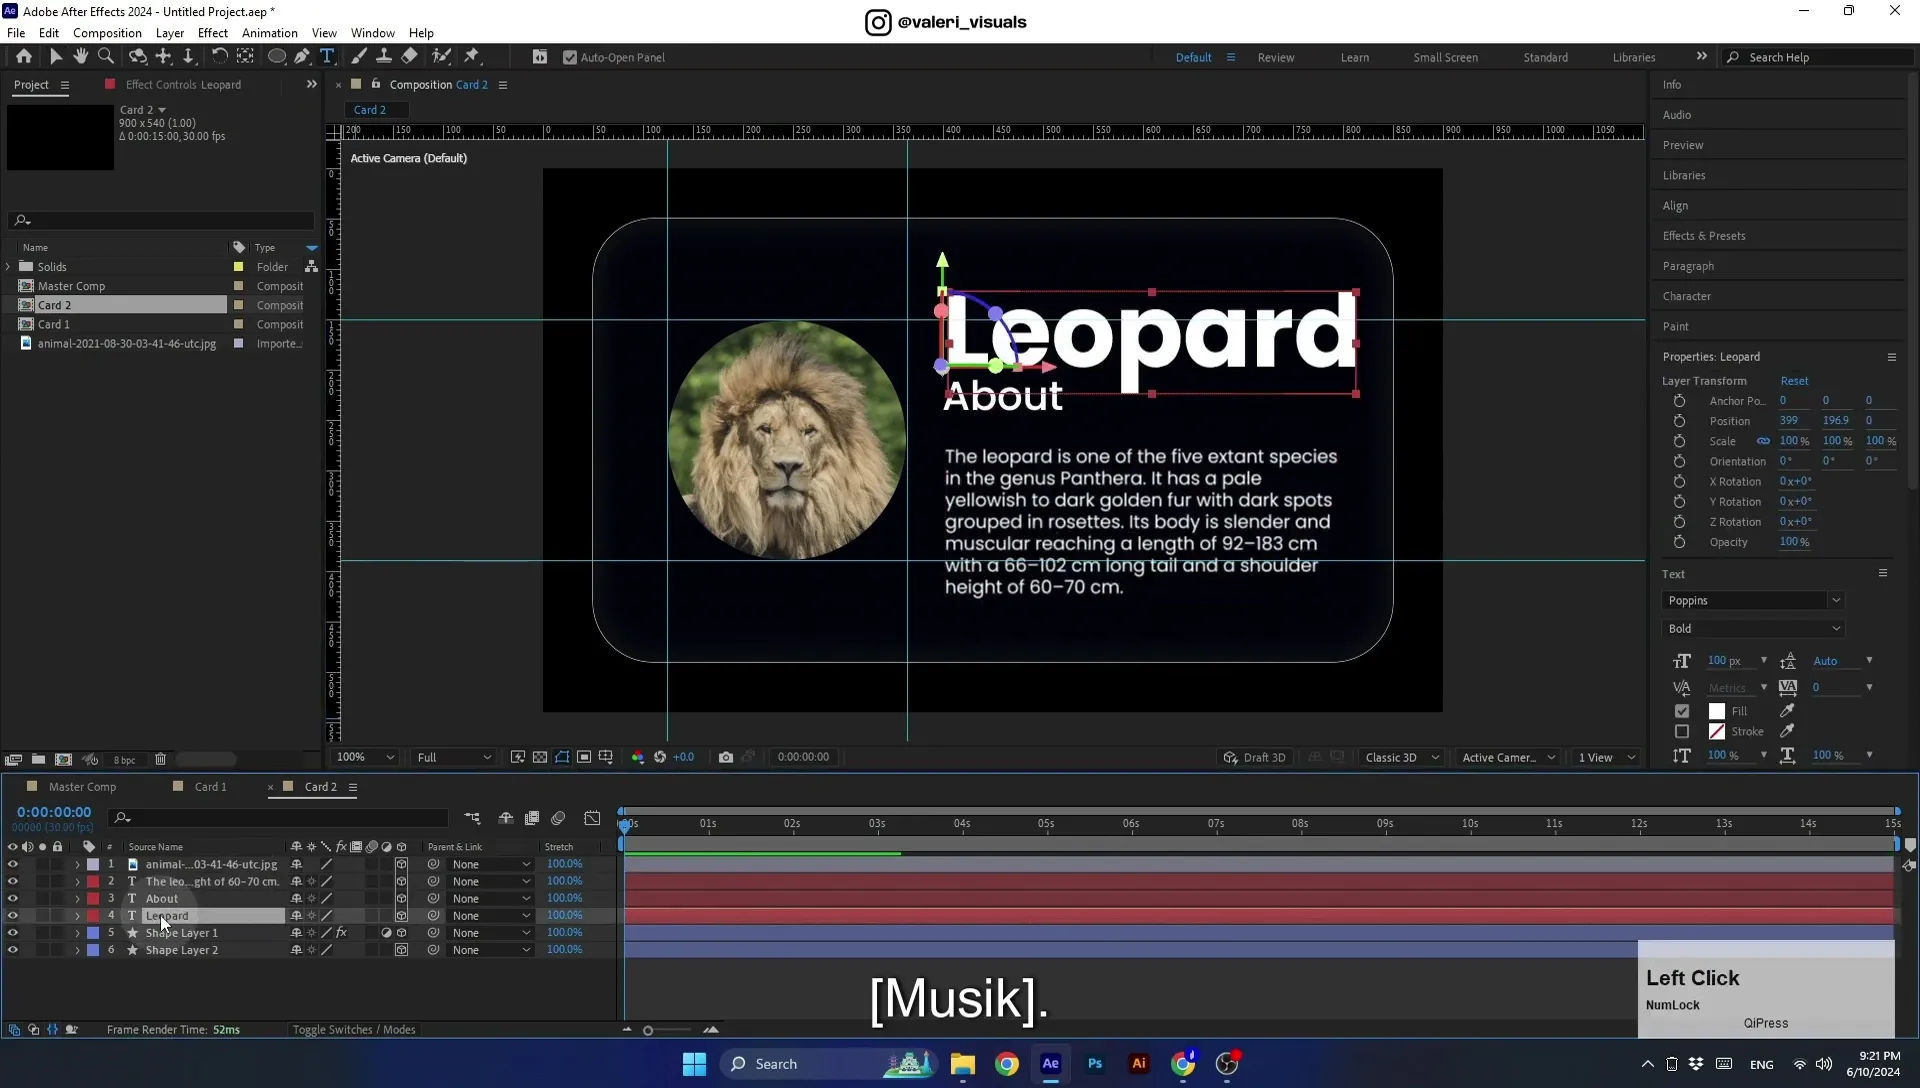The height and width of the screenshot is (1088, 1920).
Task: Select the Clone Stamp tool
Action: click(383, 57)
